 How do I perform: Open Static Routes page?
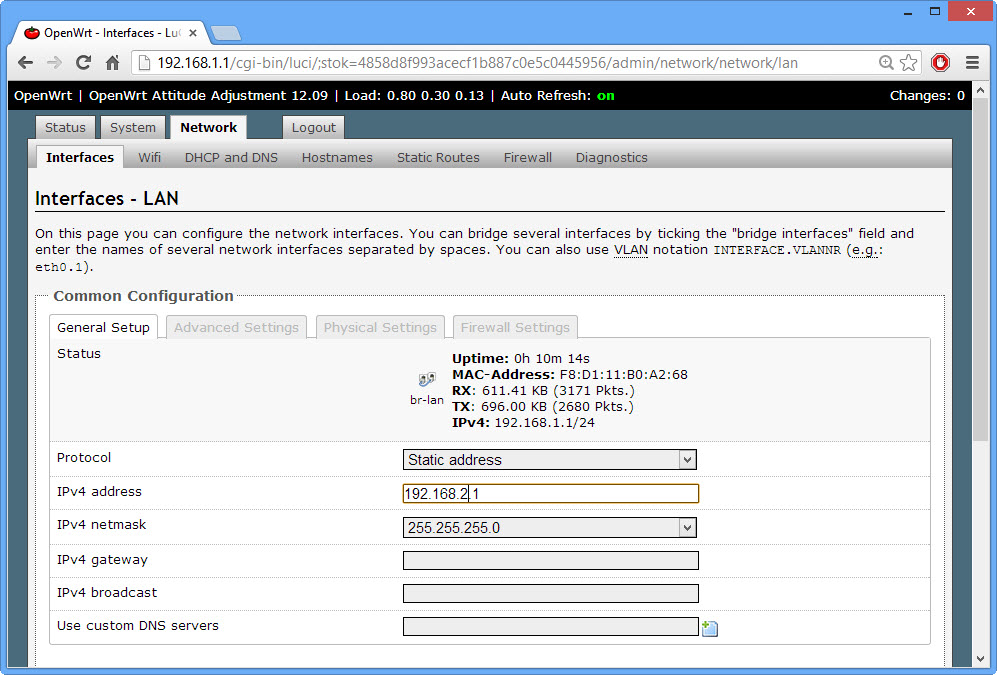tap(438, 158)
